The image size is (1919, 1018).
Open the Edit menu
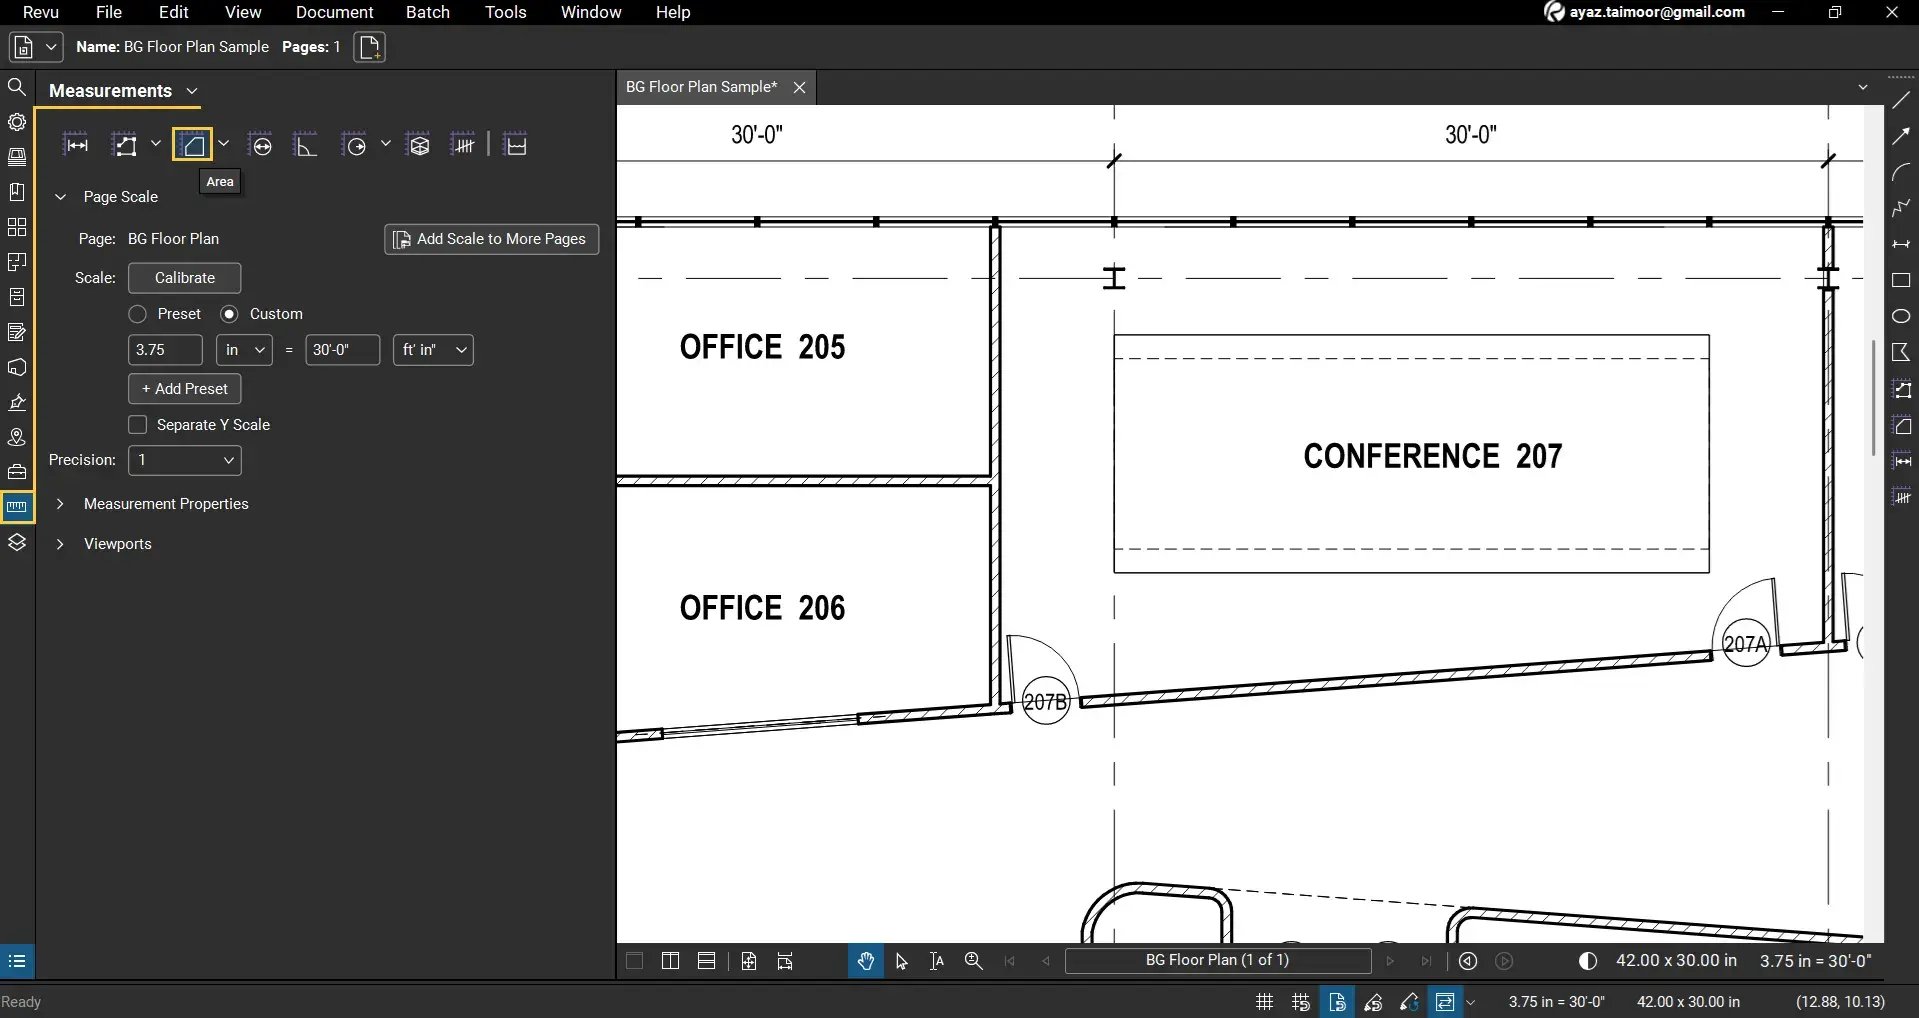[x=174, y=12]
